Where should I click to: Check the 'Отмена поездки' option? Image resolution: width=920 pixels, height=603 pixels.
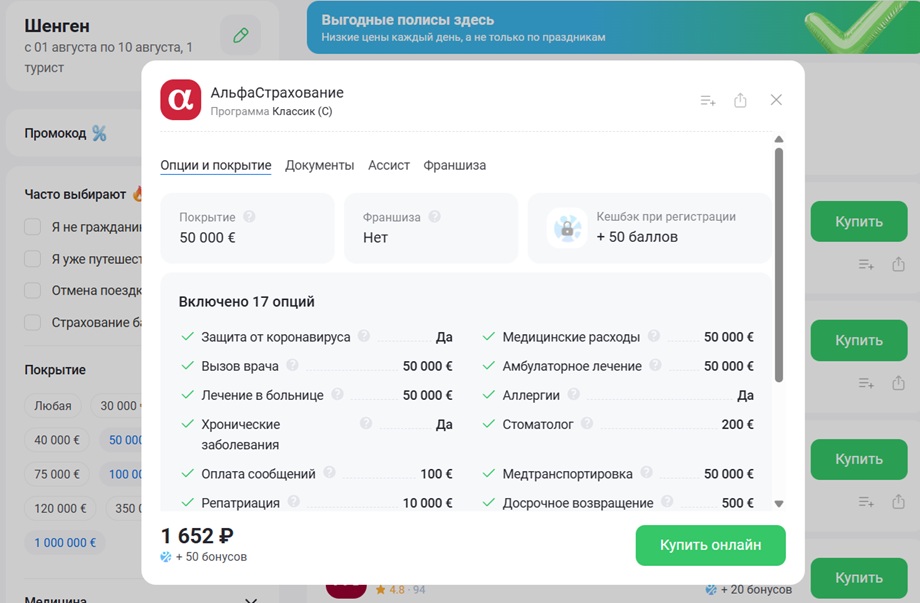point(32,290)
